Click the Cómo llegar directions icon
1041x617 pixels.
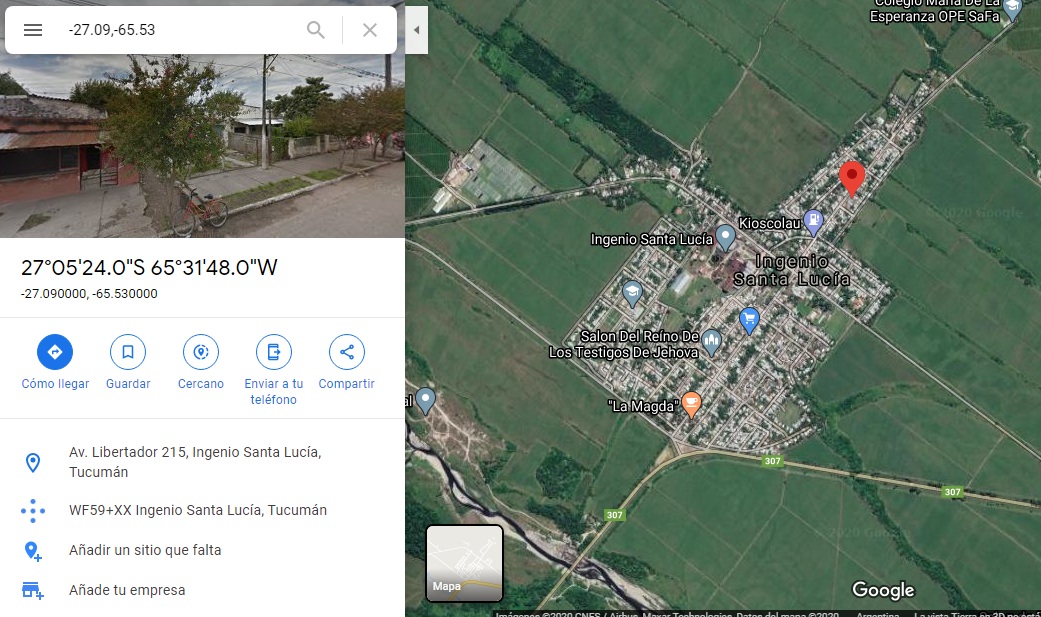[x=55, y=352]
